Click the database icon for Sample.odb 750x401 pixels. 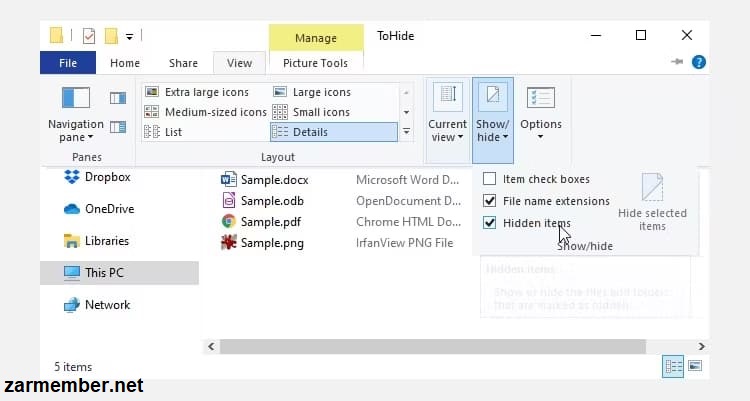tap(229, 200)
